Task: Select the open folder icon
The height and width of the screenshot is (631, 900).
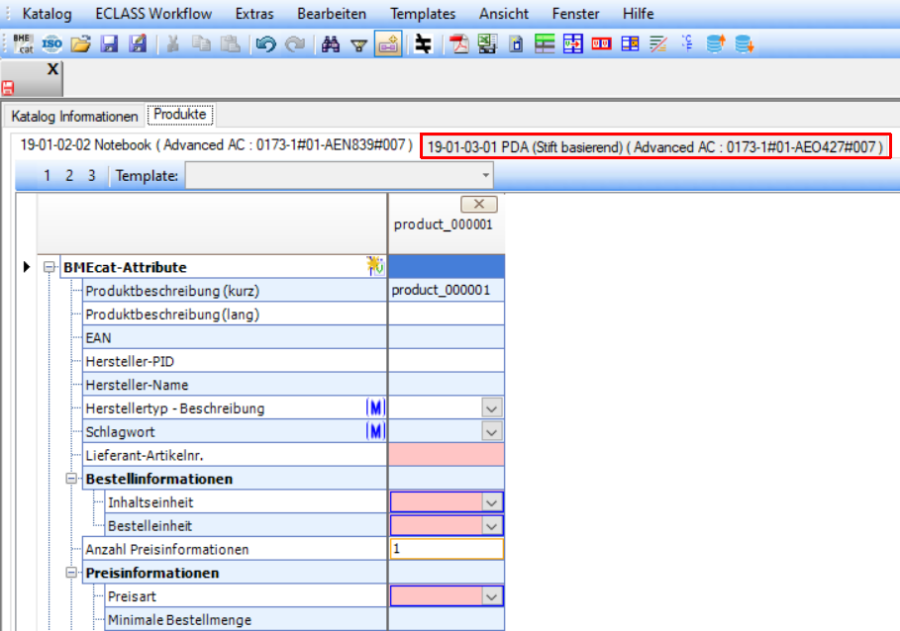Action: [80, 44]
